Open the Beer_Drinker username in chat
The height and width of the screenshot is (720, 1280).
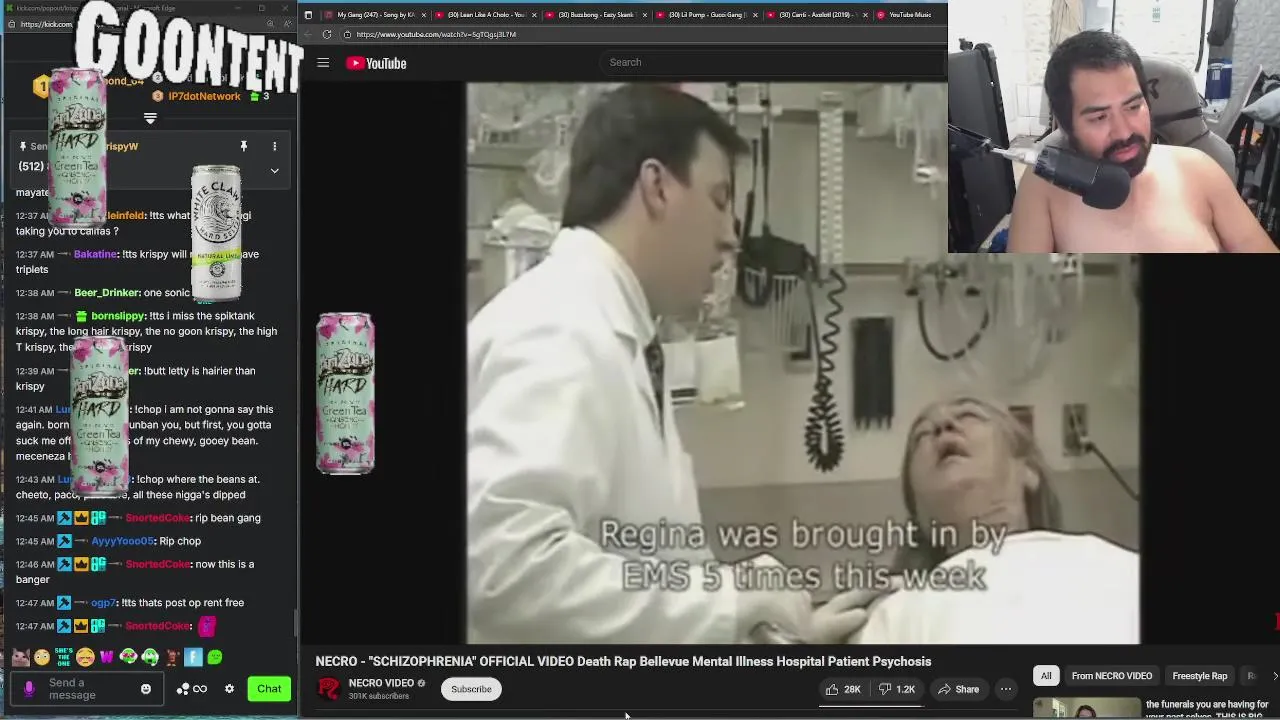coord(107,293)
